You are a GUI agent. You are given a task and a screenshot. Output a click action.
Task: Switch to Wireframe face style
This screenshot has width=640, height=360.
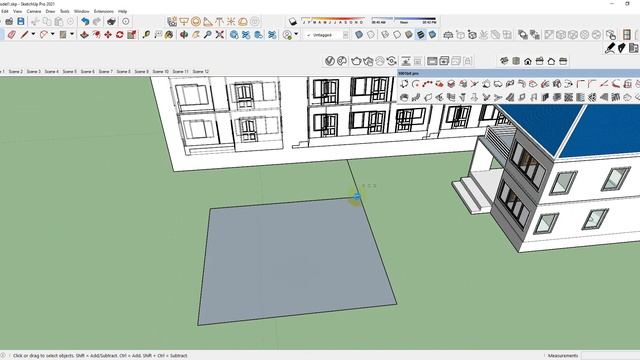click(385, 35)
